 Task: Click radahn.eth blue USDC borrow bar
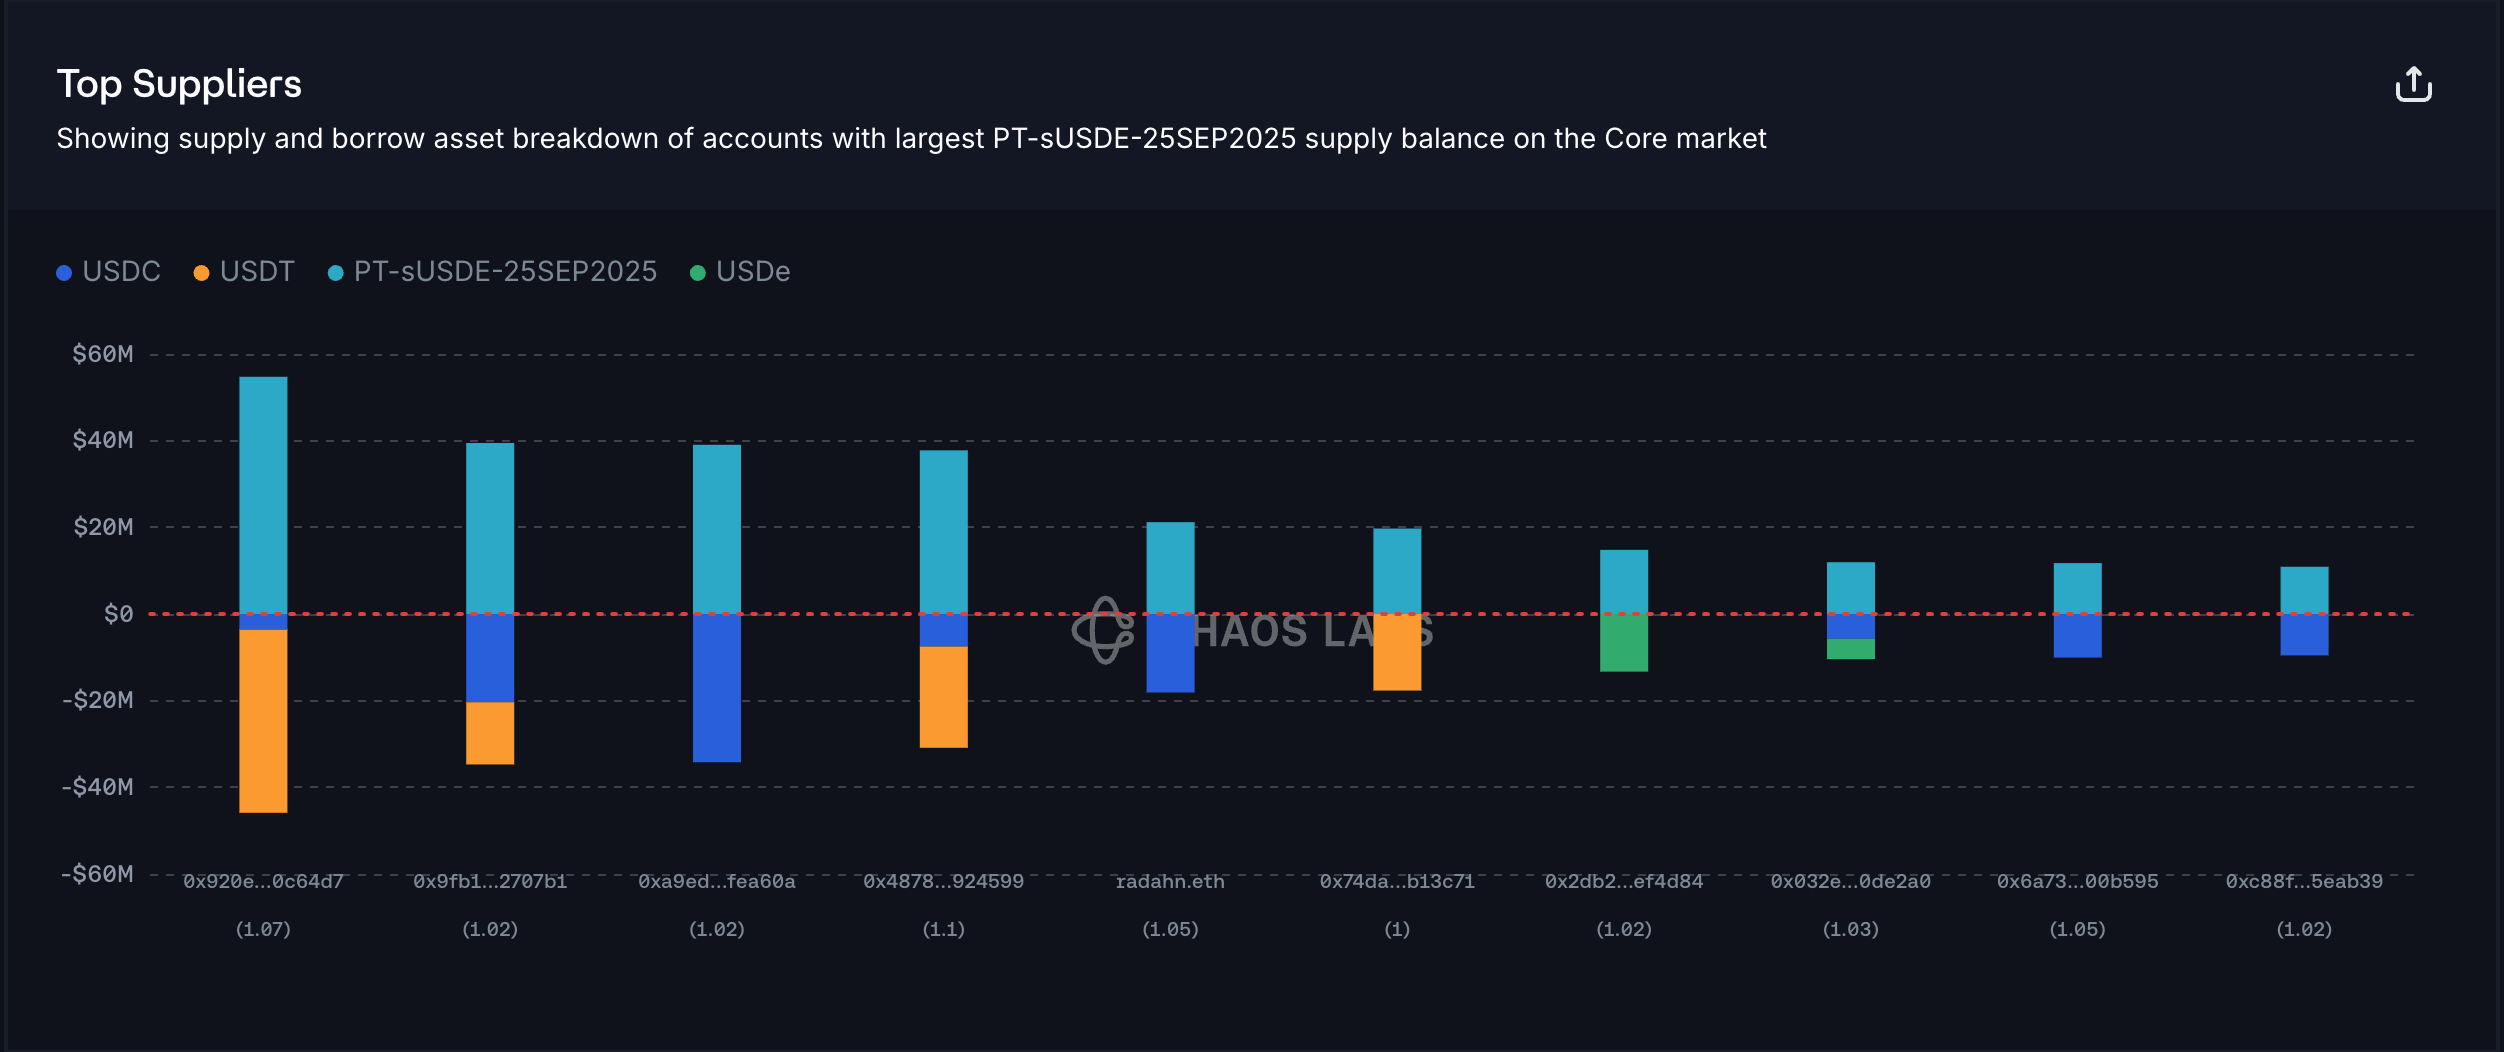click(1170, 653)
